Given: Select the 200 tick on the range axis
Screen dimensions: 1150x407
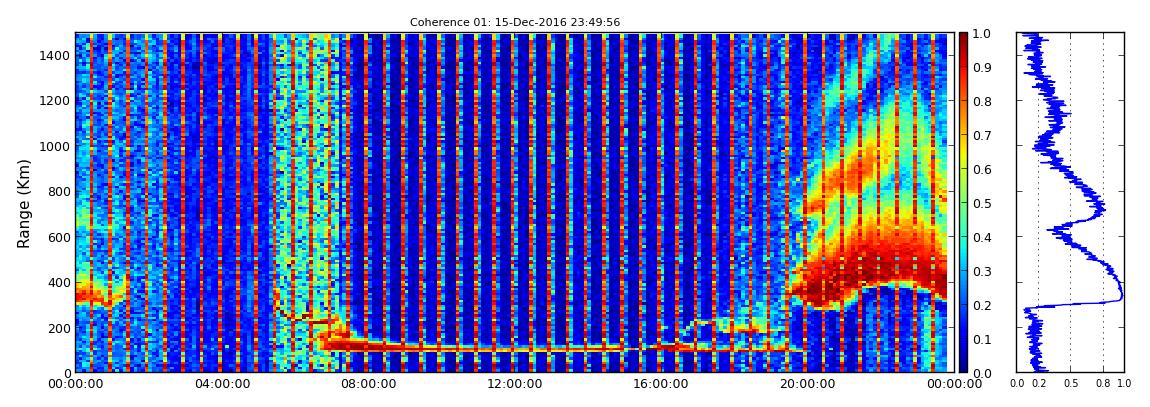Looking at the screenshot, I should (57, 328).
